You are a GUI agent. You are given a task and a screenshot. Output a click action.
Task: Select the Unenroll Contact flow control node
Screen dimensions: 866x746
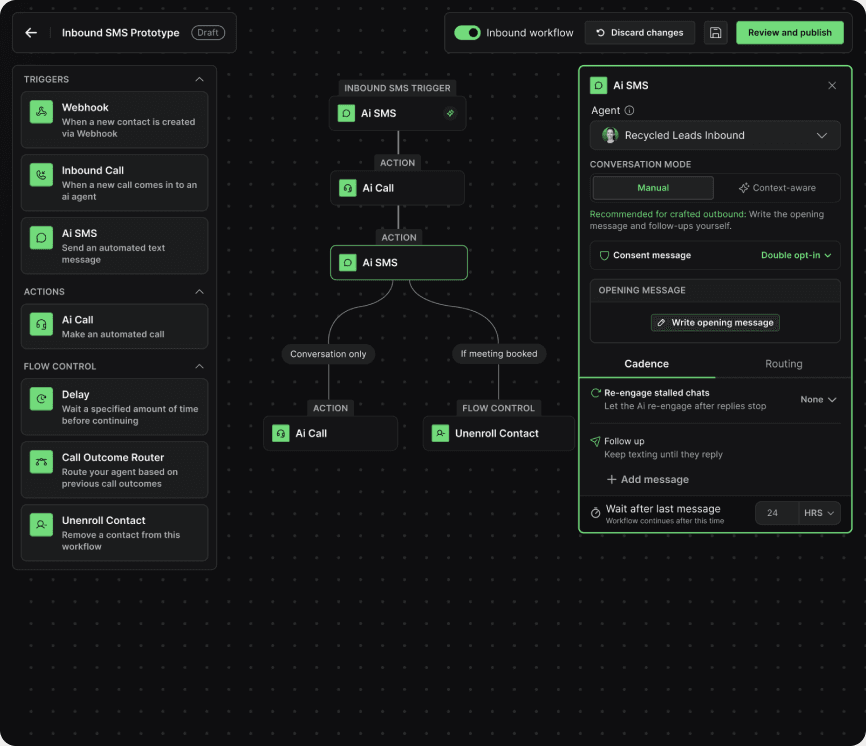[x=499, y=433]
